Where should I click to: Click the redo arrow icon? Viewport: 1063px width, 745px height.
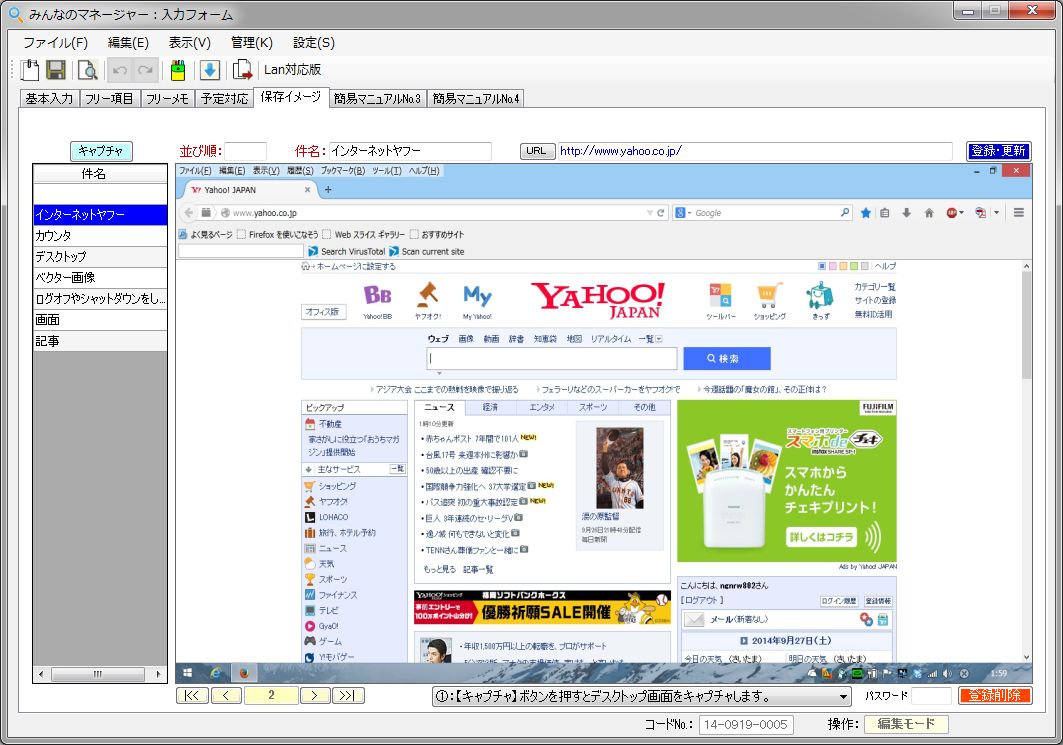[x=145, y=69]
